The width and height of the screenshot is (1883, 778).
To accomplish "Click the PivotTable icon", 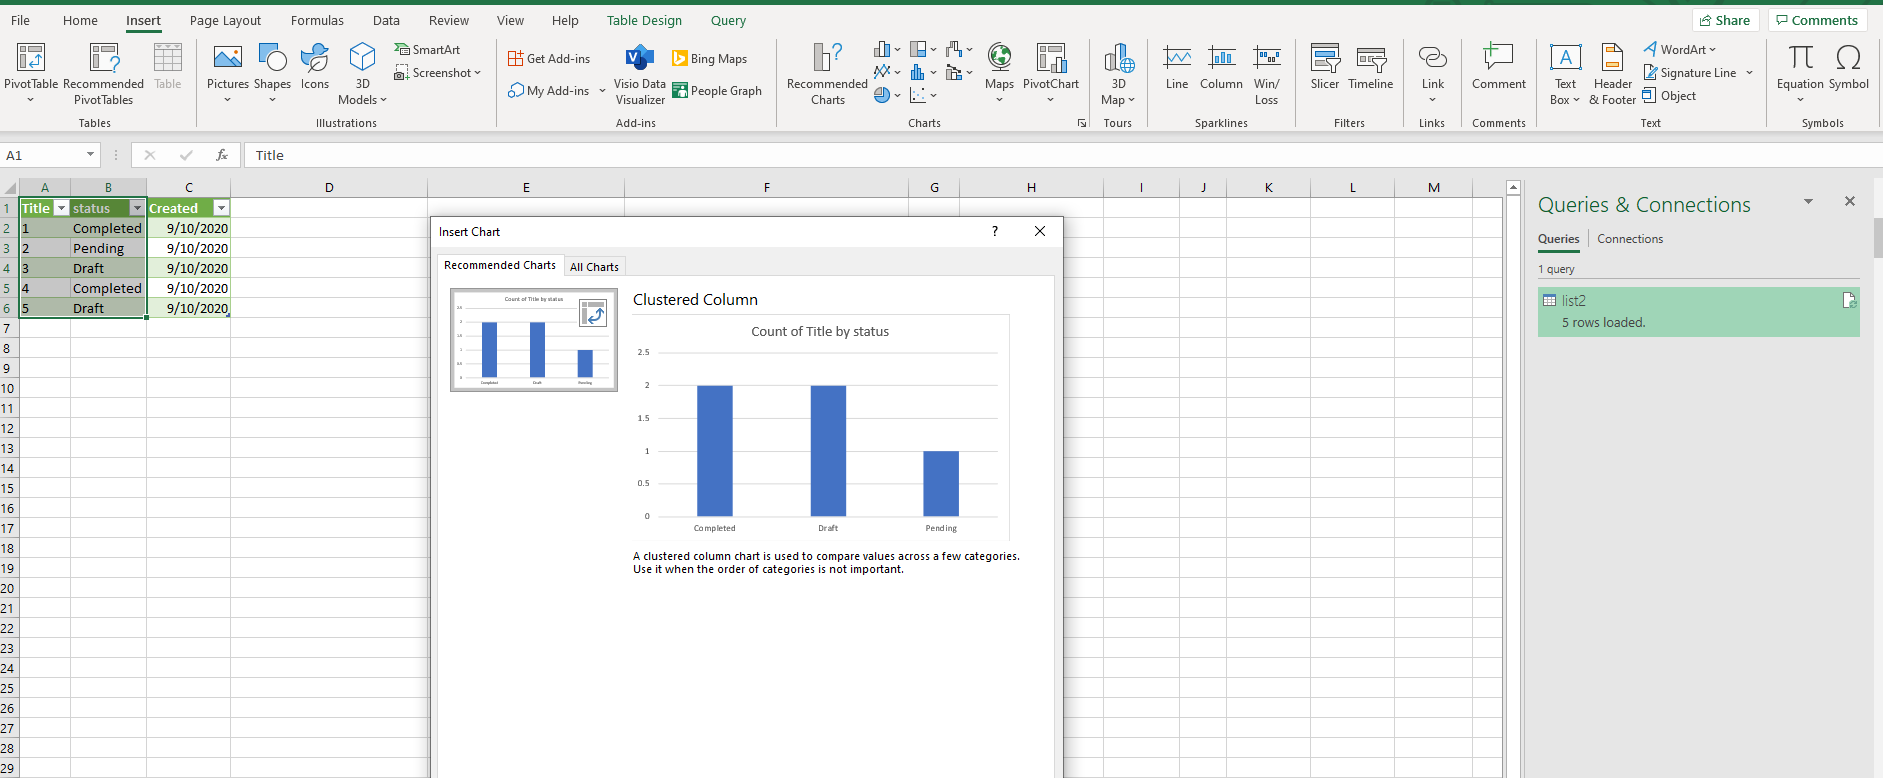I will pos(31,58).
